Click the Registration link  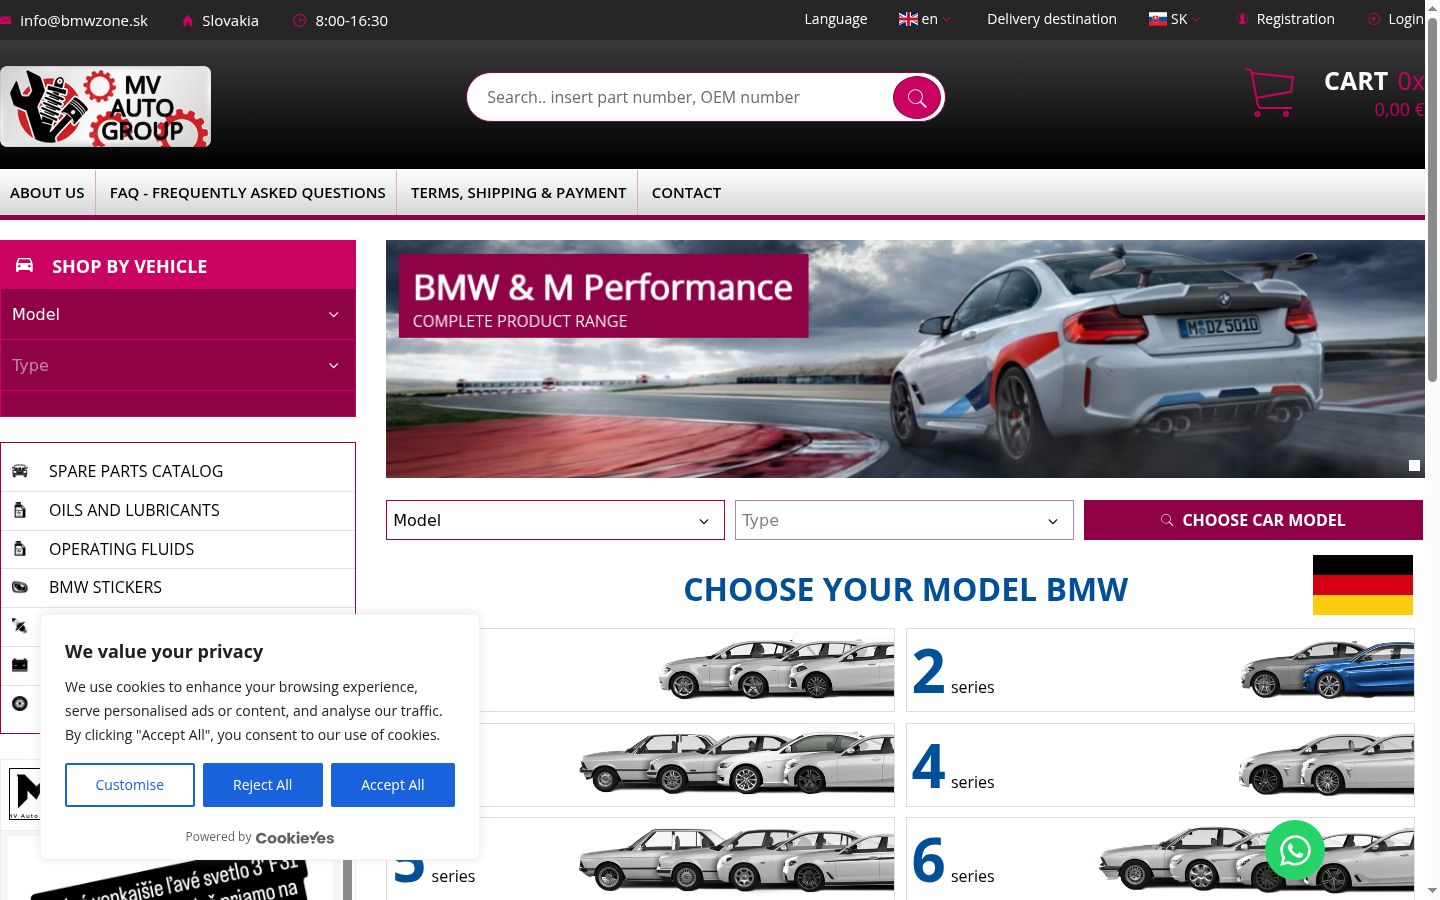(x=1295, y=19)
